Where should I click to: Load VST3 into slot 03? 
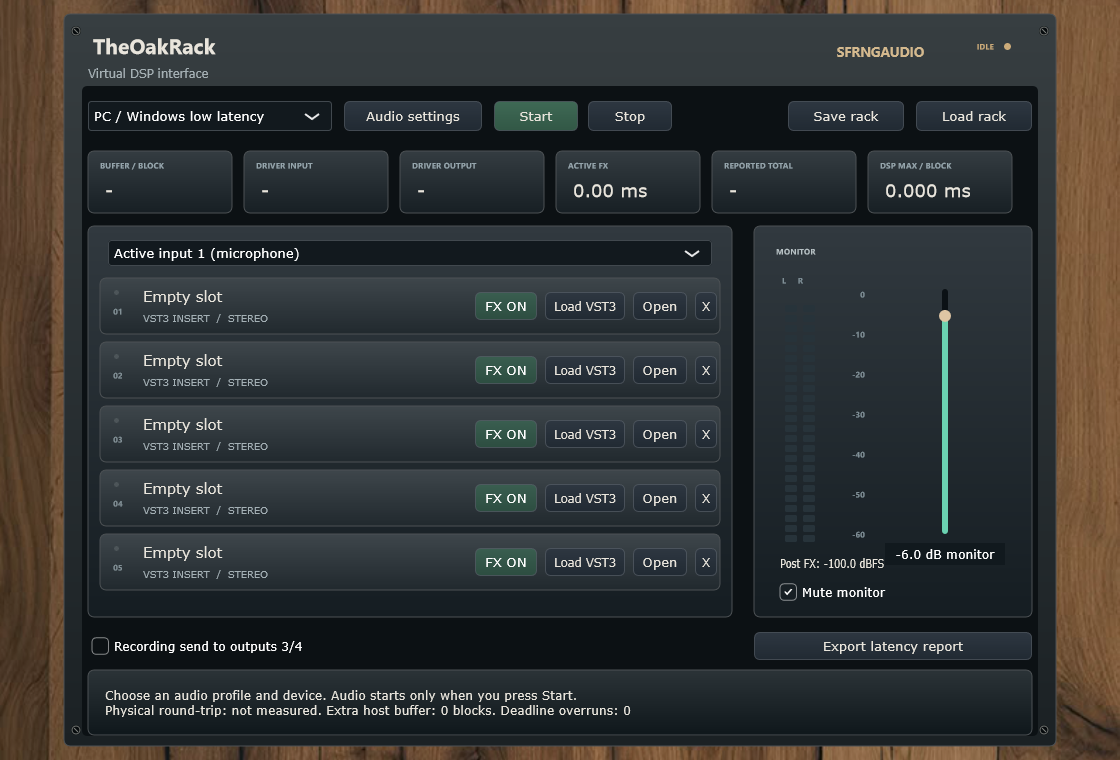[x=585, y=434]
